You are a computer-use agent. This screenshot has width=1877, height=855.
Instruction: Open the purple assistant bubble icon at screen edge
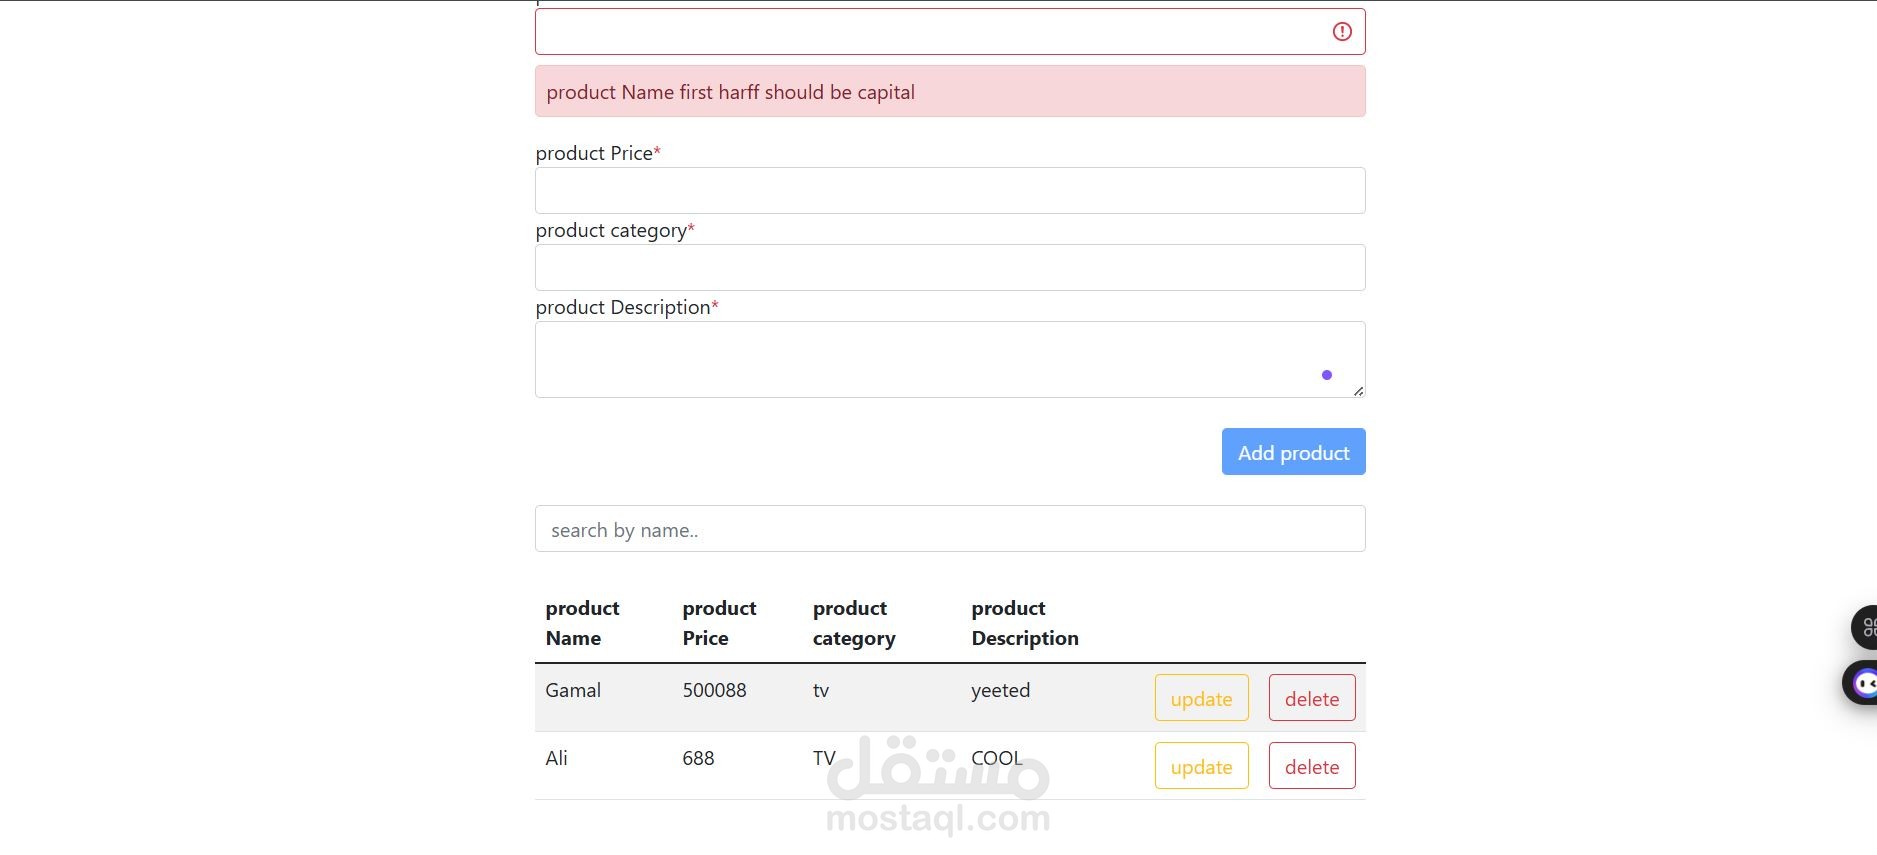click(x=1861, y=683)
